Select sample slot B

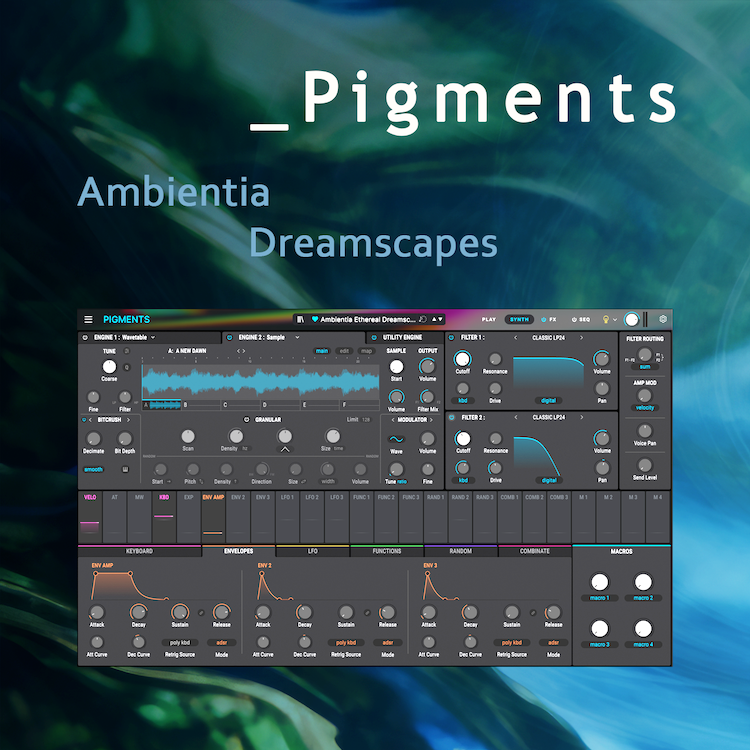[x=201, y=405]
